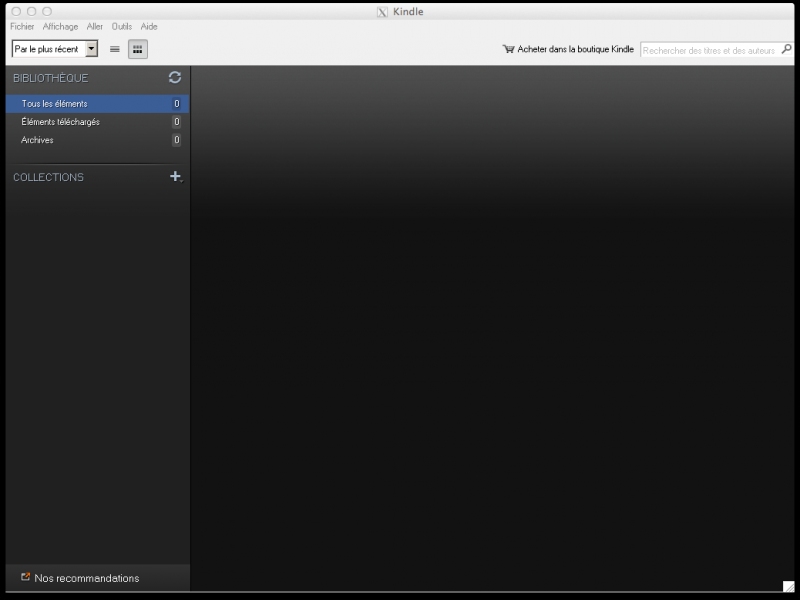Select 'Tous les éléments' in the library
The image size is (800, 600).
click(x=54, y=104)
